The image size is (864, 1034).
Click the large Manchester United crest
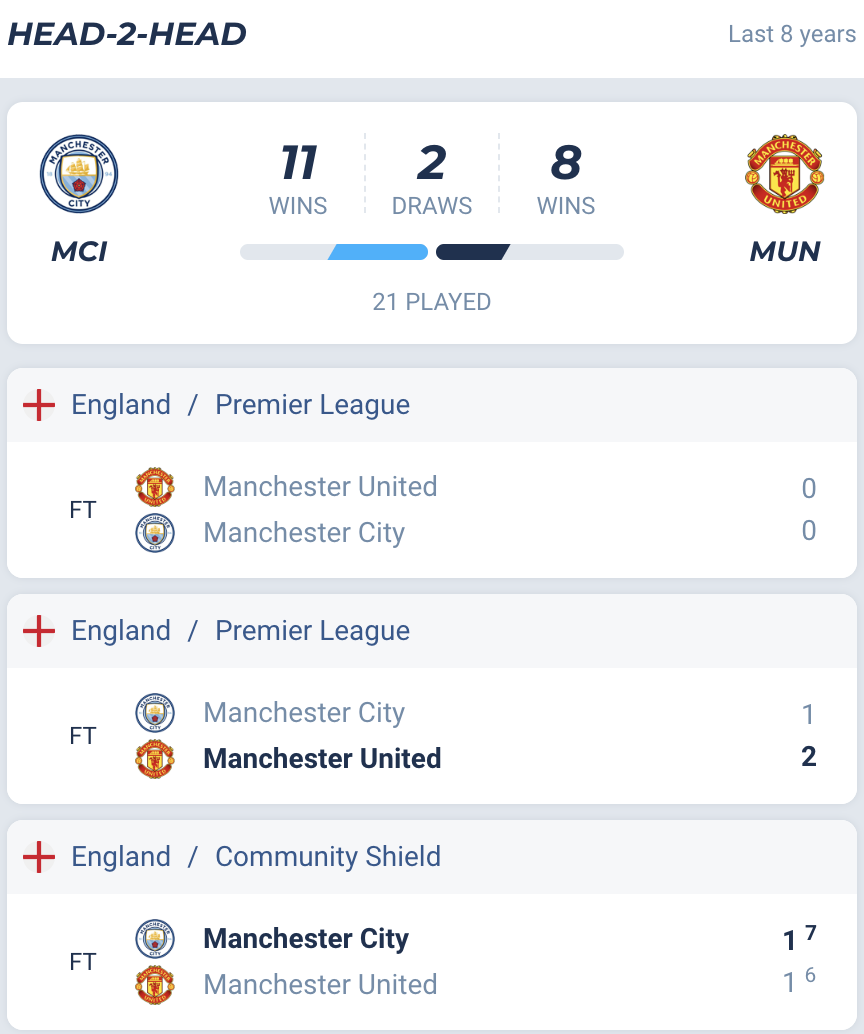[785, 174]
